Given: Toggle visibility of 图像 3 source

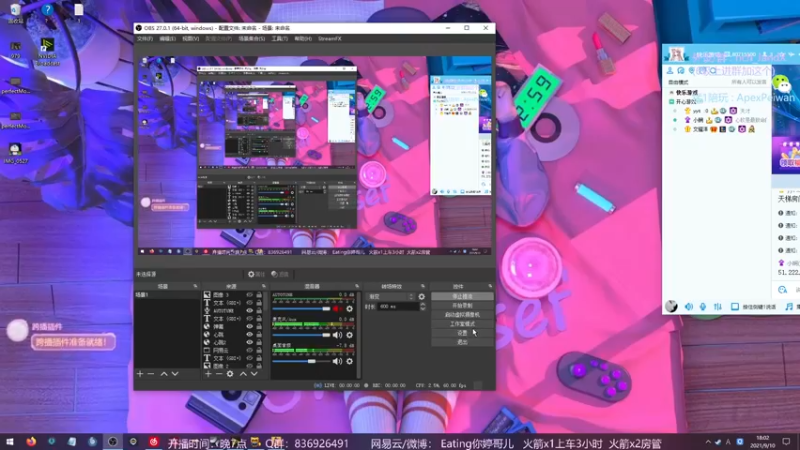Looking at the screenshot, I should [249, 295].
